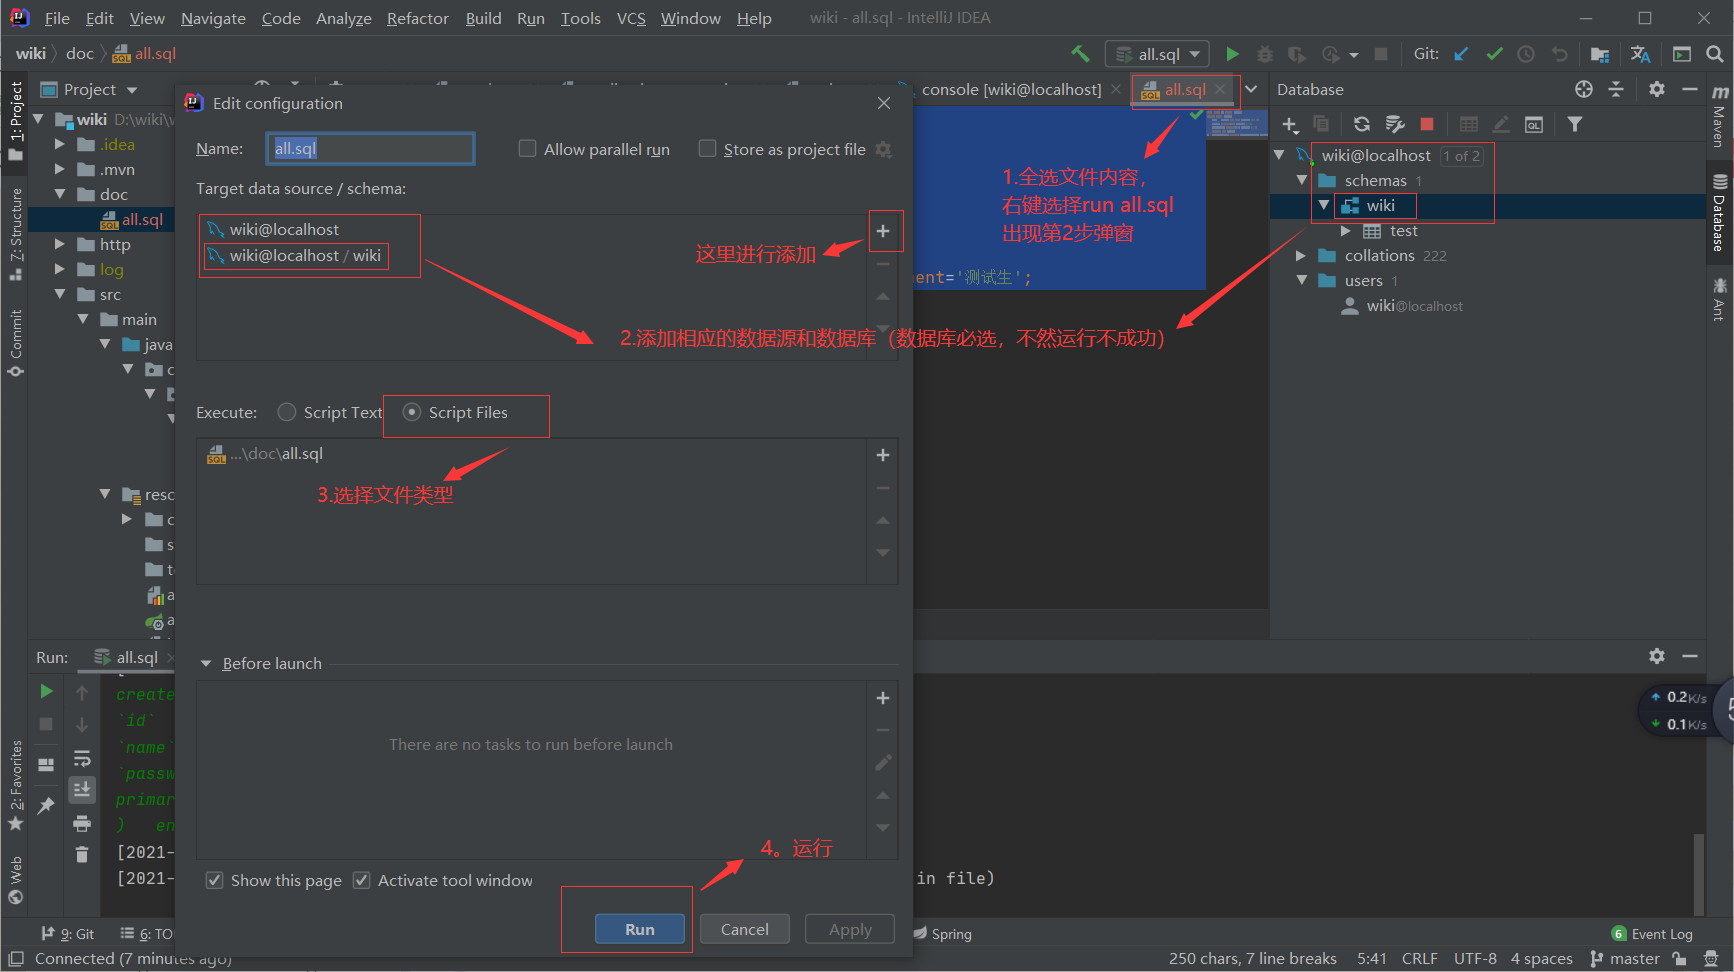Viewport: 1734px width, 972px height.
Task: Open the Maven side panel
Action: (x=1720, y=117)
